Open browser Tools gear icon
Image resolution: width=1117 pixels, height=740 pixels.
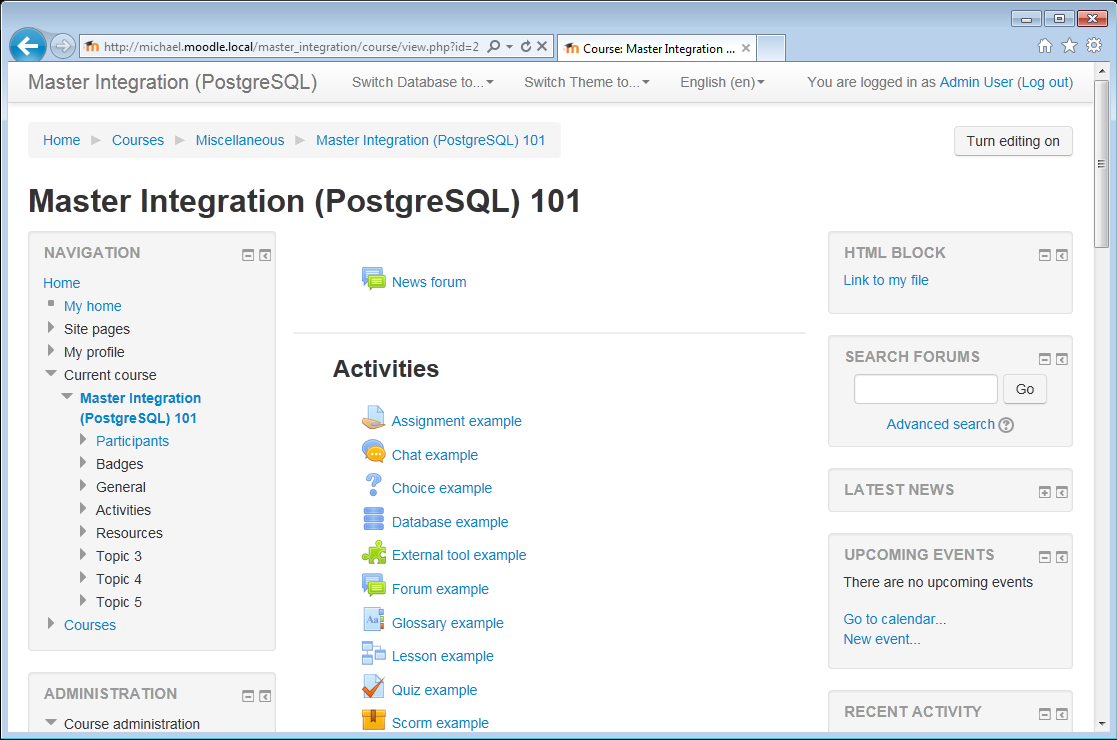coord(1094,46)
